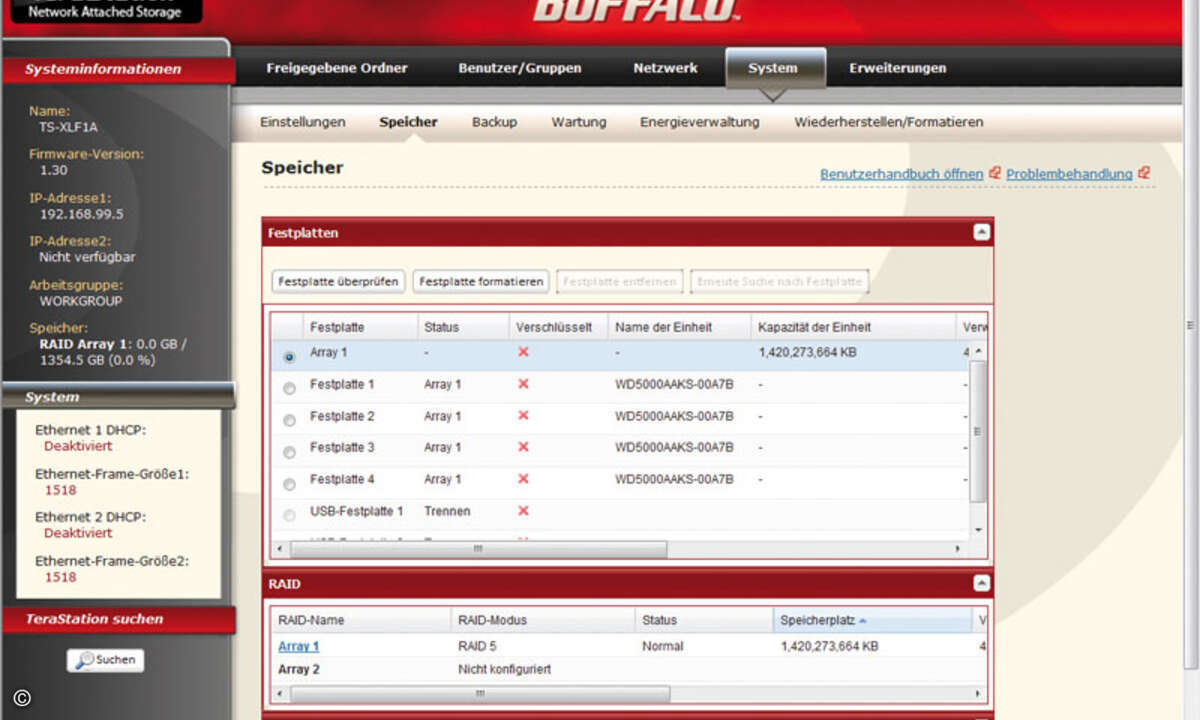Click the Kapazität der Einheit column header
1200x720 pixels.
point(853,327)
